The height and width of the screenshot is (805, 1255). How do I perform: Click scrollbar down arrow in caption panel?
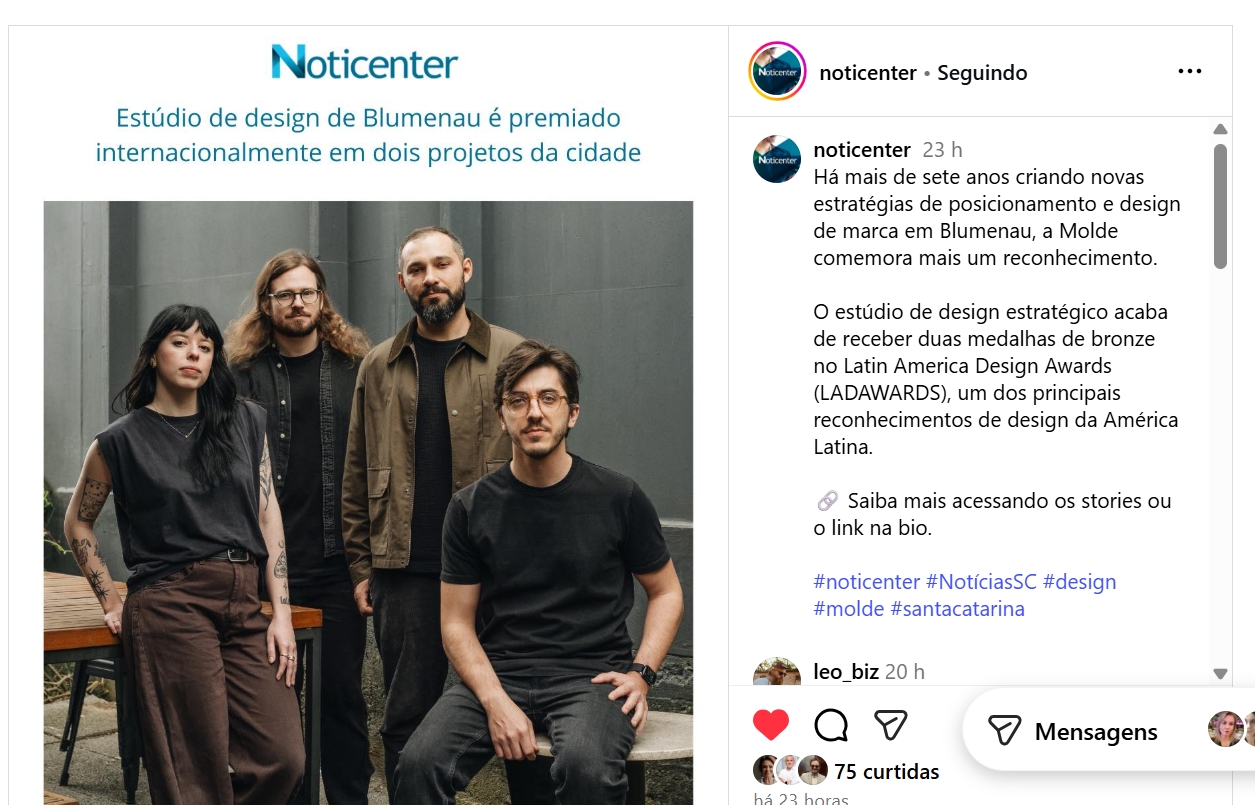pos(1220,674)
